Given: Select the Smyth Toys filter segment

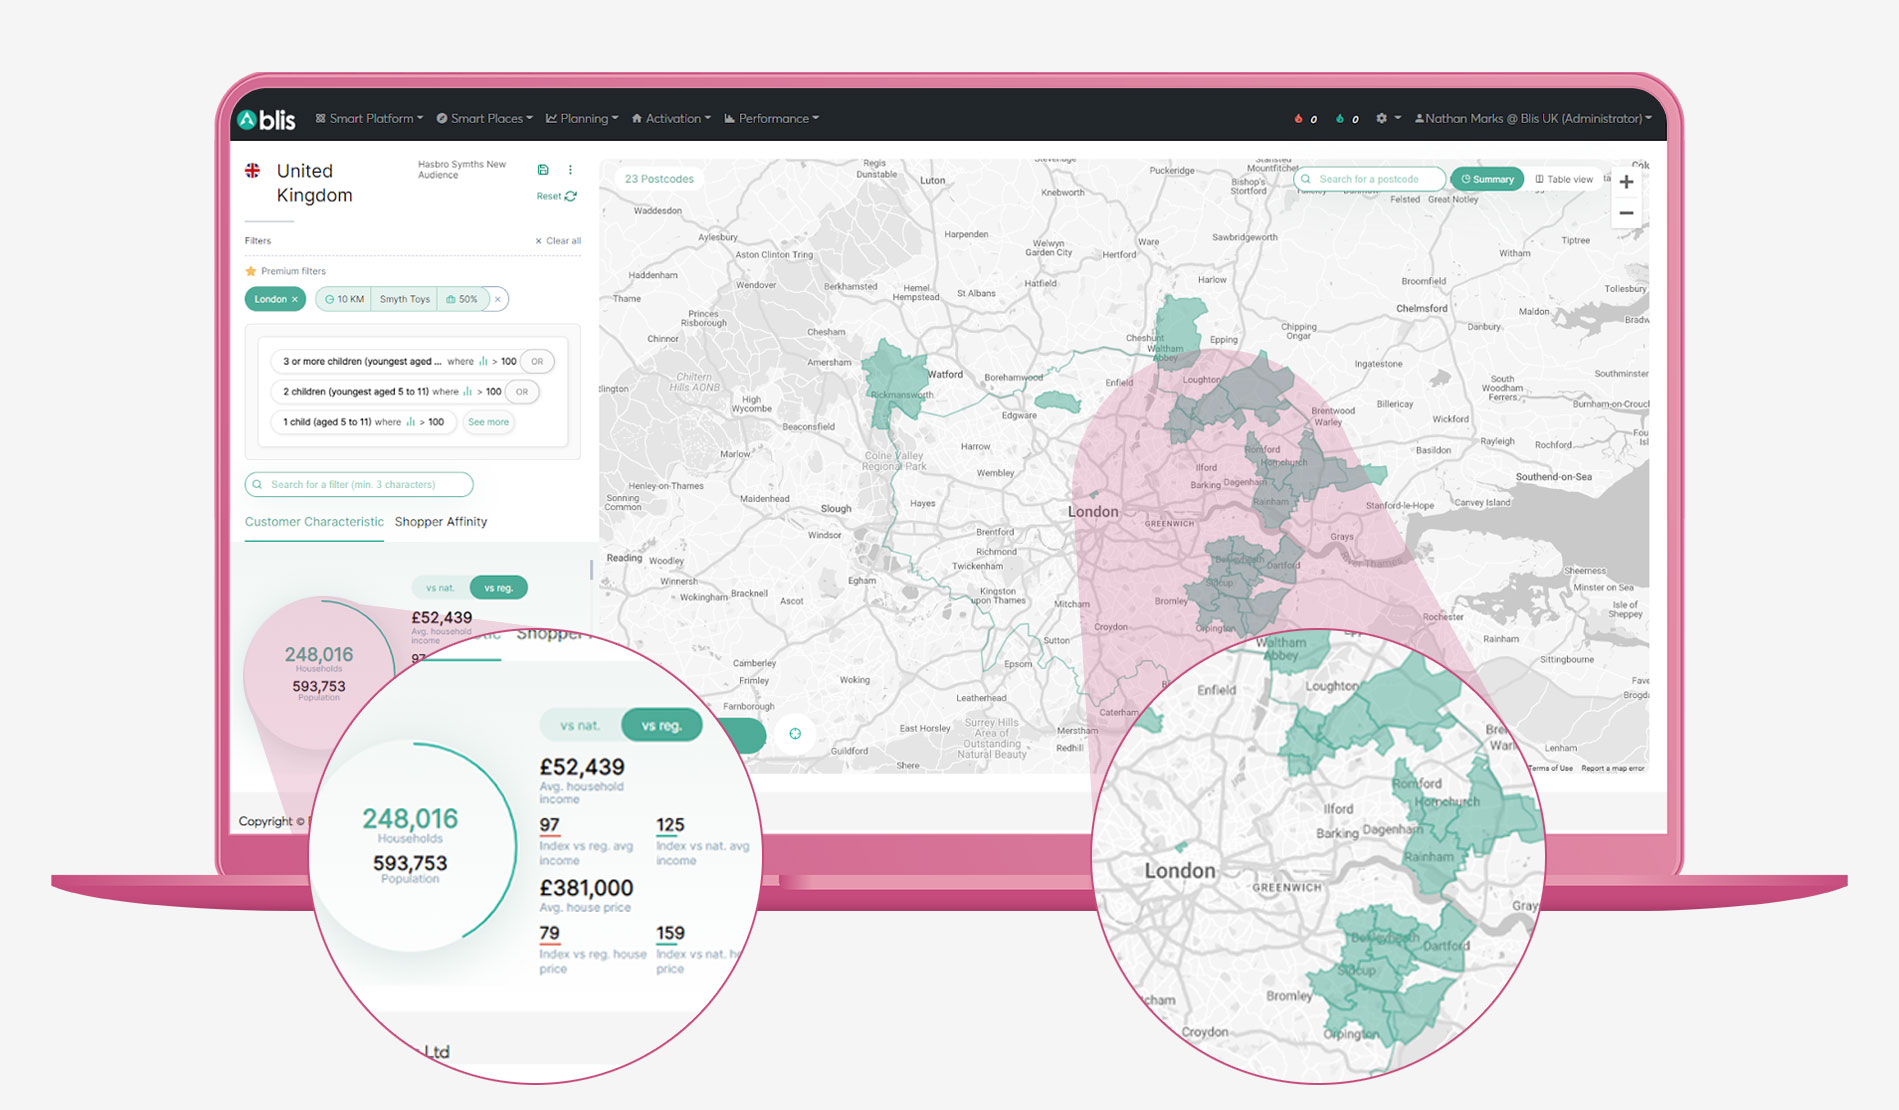Looking at the screenshot, I should pos(404,299).
